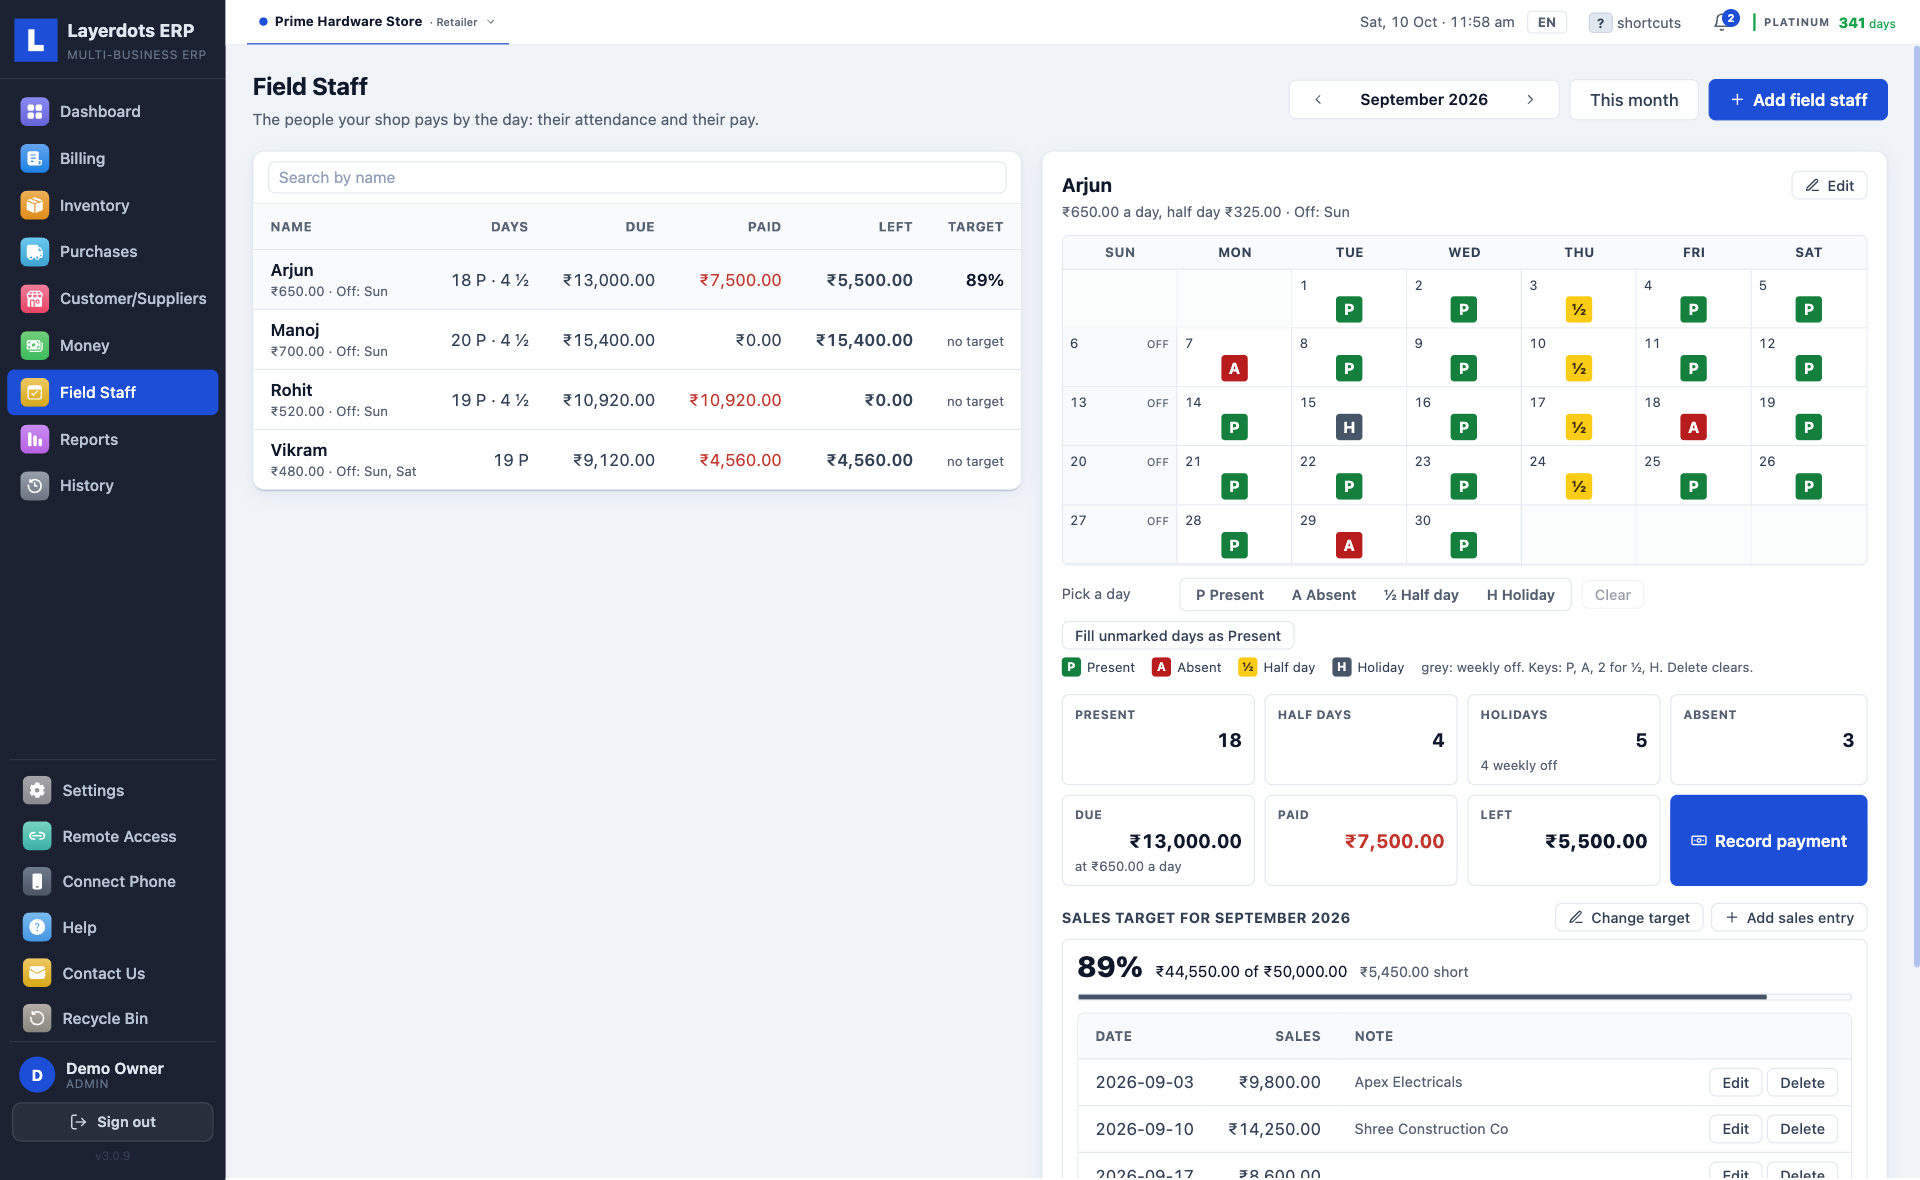Delete the Apex Electricals sales entry

tap(1802, 1083)
